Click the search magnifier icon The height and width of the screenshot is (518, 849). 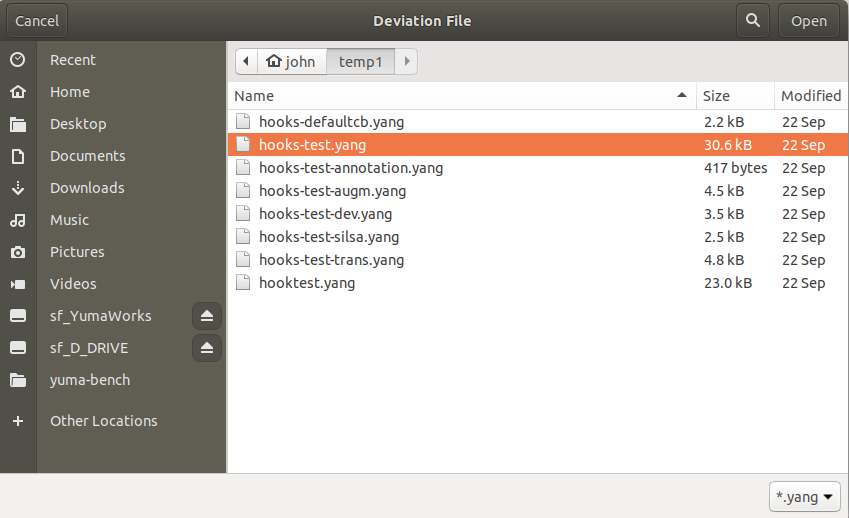pos(753,21)
